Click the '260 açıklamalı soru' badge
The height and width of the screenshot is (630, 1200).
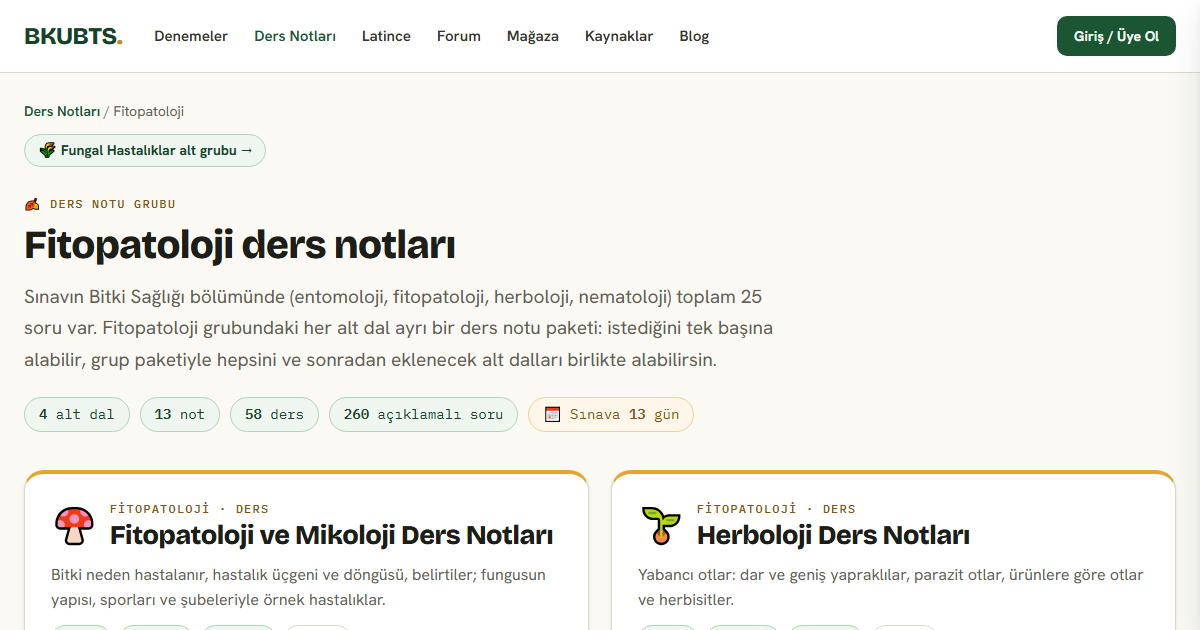(423, 415)
